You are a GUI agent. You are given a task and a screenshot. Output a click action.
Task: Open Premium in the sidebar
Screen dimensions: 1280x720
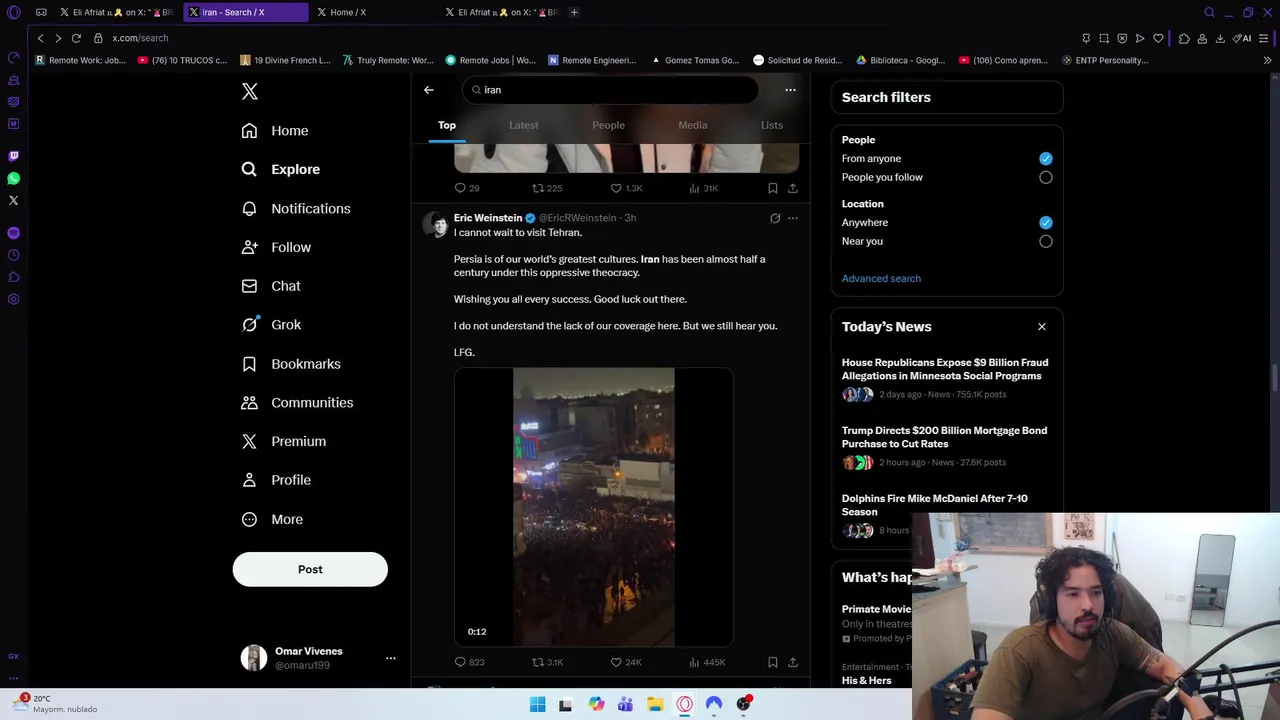pos(284,441)
